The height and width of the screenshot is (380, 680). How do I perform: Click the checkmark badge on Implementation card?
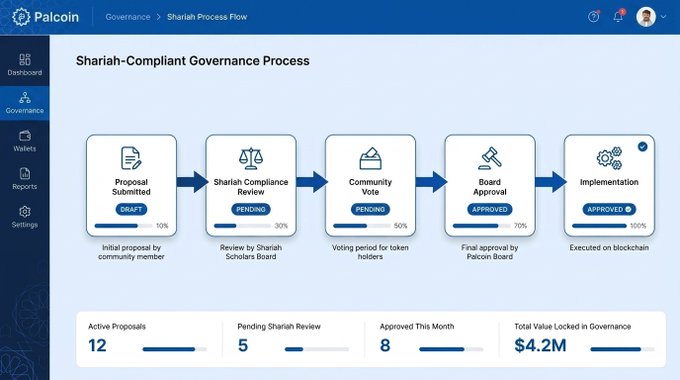coord(643,147)
